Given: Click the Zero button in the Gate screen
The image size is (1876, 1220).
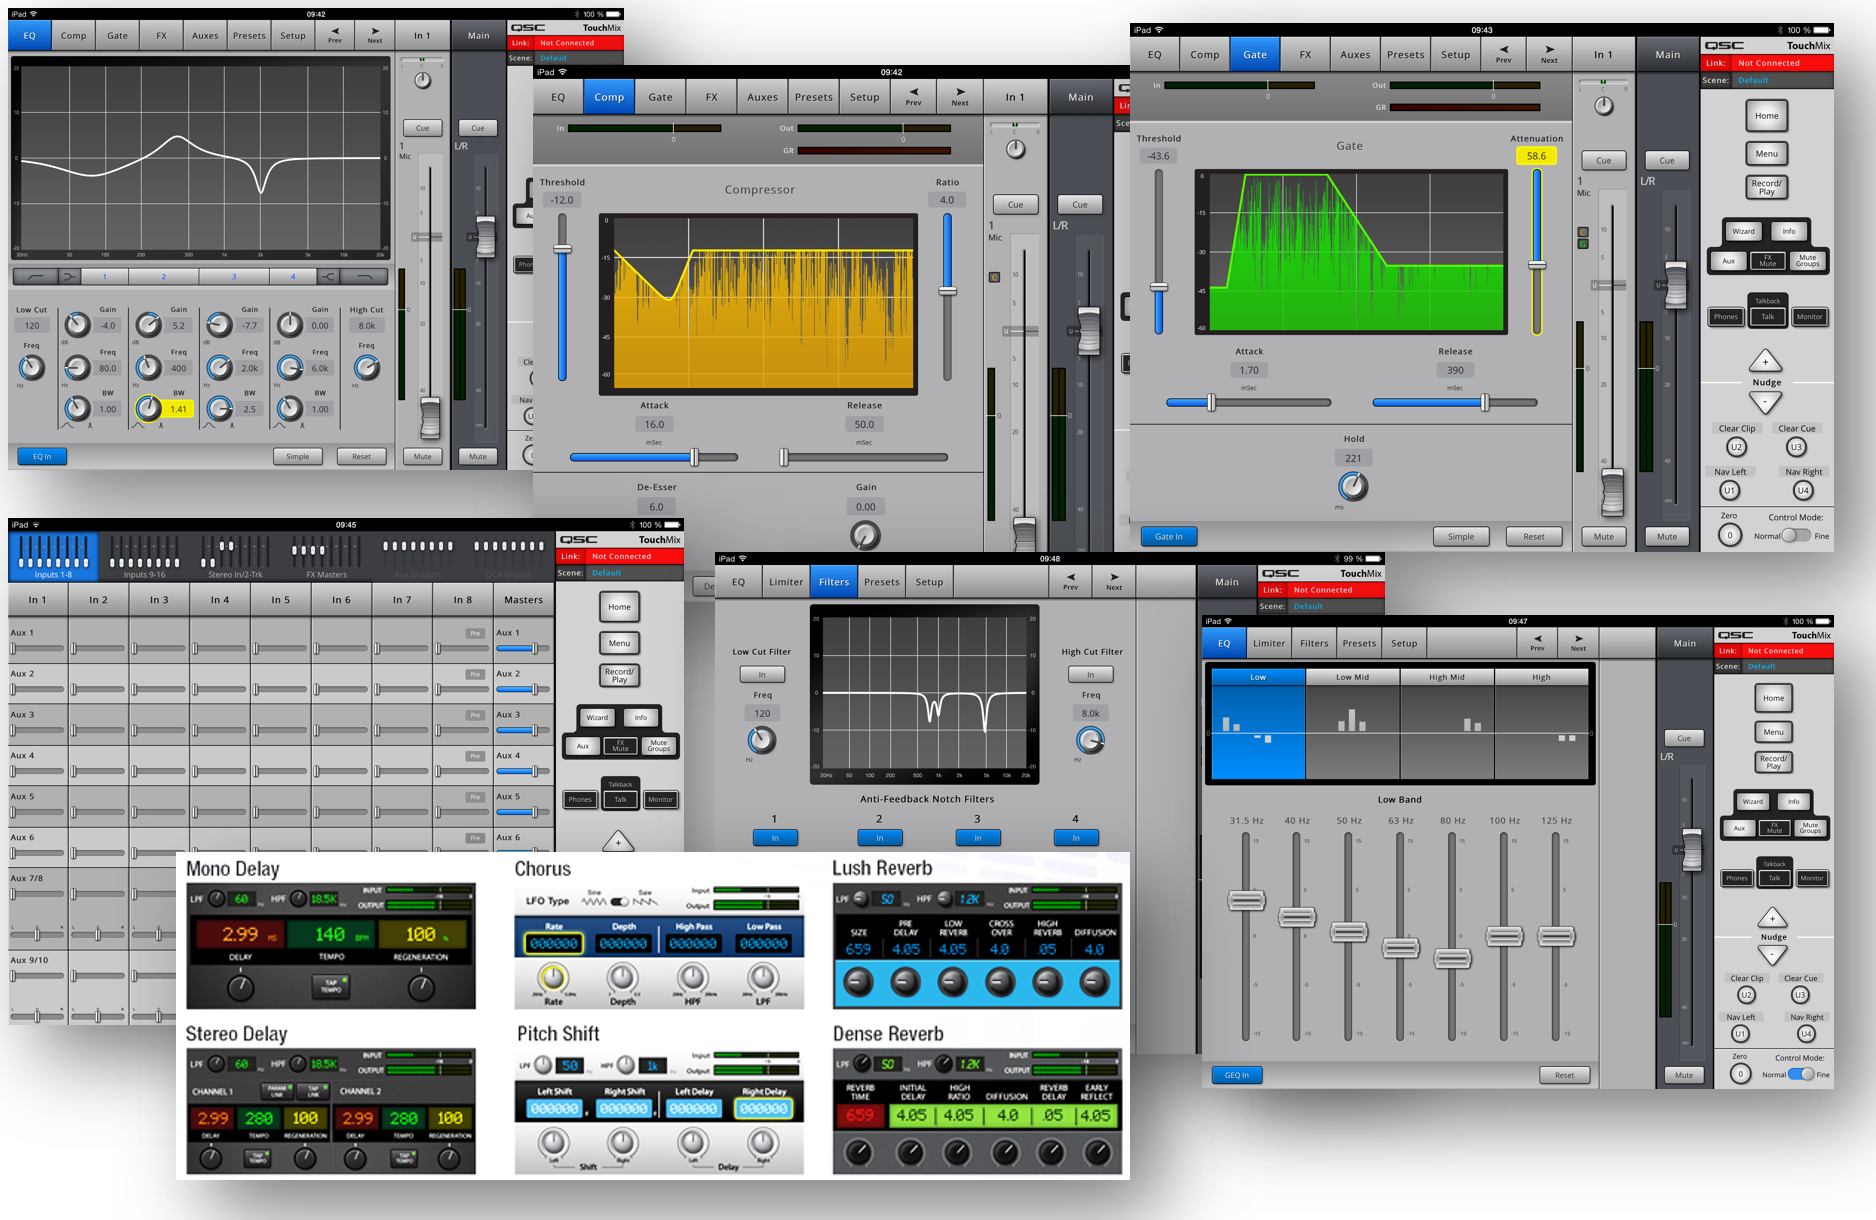Looking at the screenshot, I should click(1730, 535).
